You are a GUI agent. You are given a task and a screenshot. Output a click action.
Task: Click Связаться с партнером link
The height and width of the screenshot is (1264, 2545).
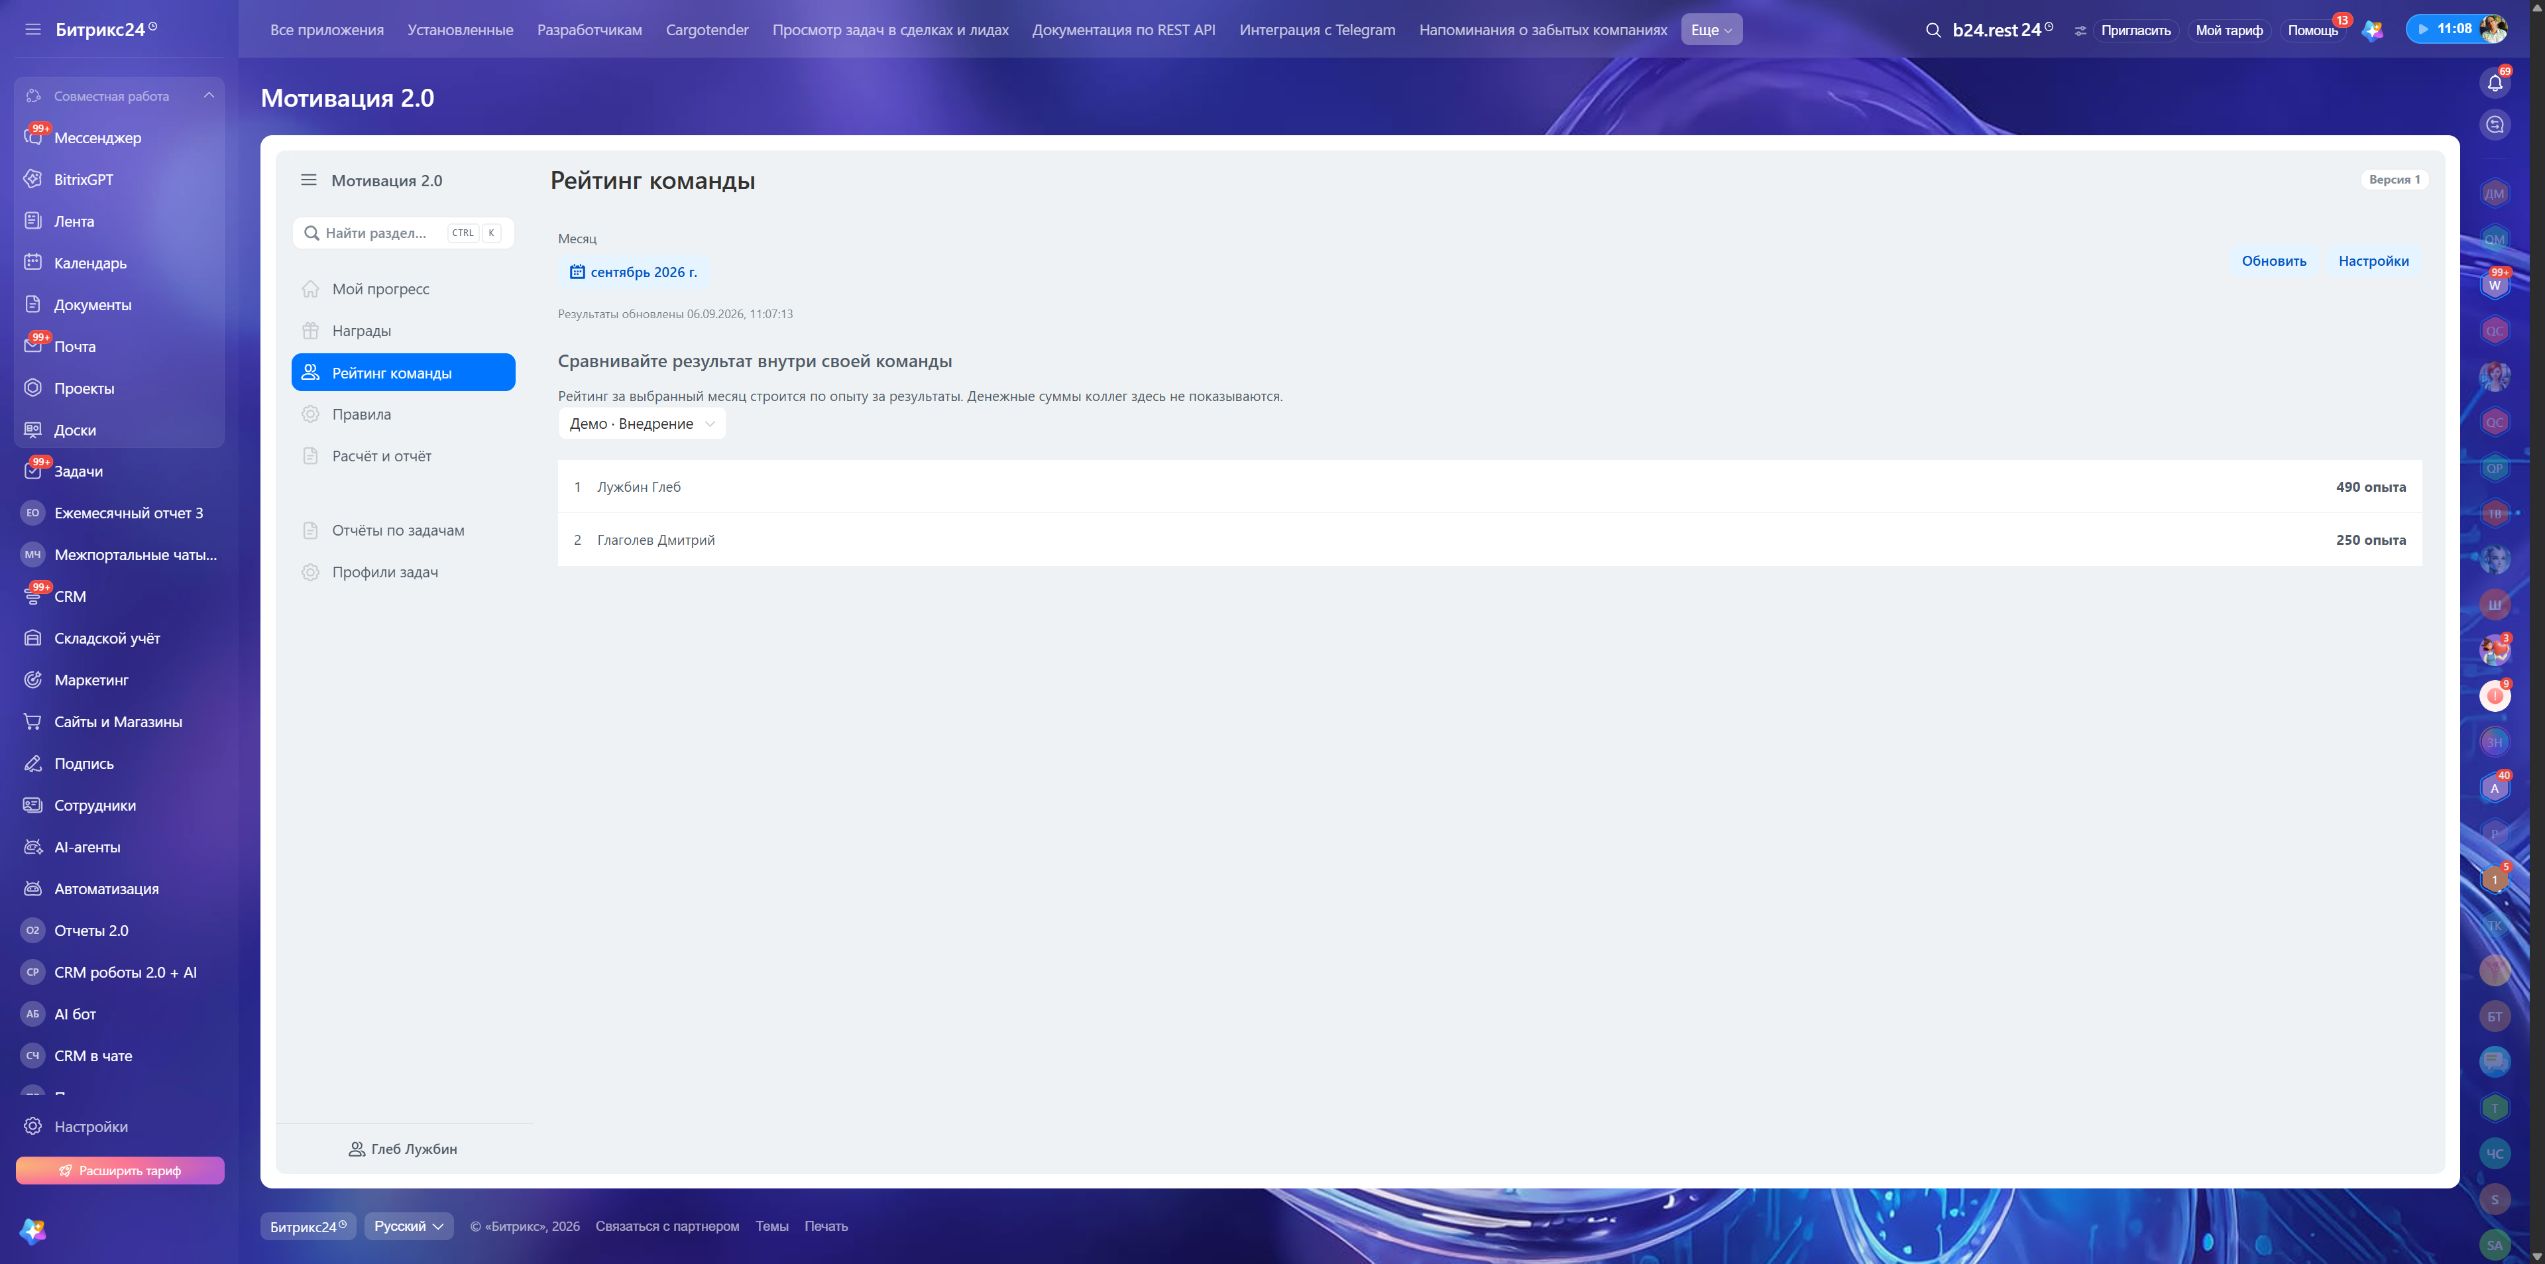coord(667,1226)
